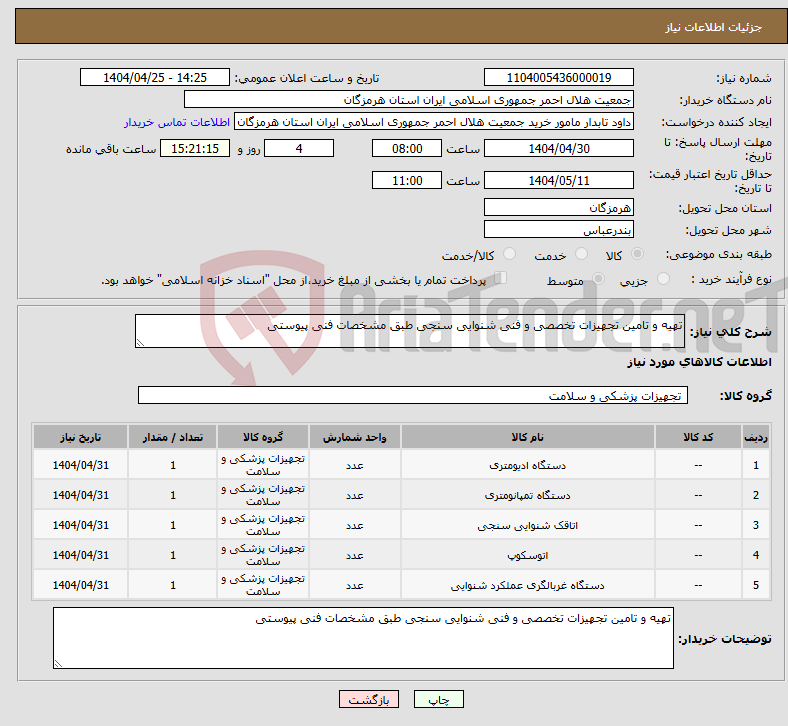Click the remaining time field 15:21:15
Screen dimensions: 788x726
(195, 148)
